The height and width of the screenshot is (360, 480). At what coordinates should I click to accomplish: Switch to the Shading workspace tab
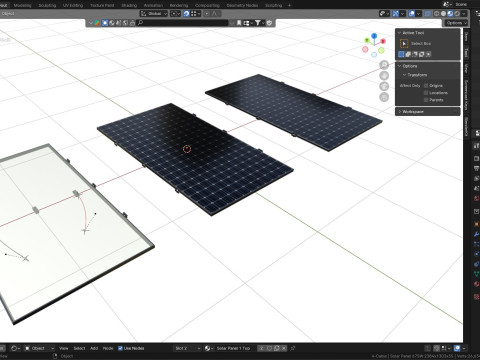(x=129, y=5)
